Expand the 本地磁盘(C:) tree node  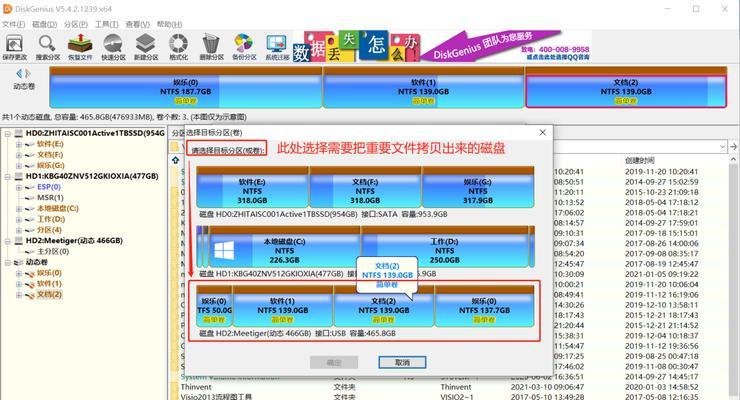click(x=18, y=209)
